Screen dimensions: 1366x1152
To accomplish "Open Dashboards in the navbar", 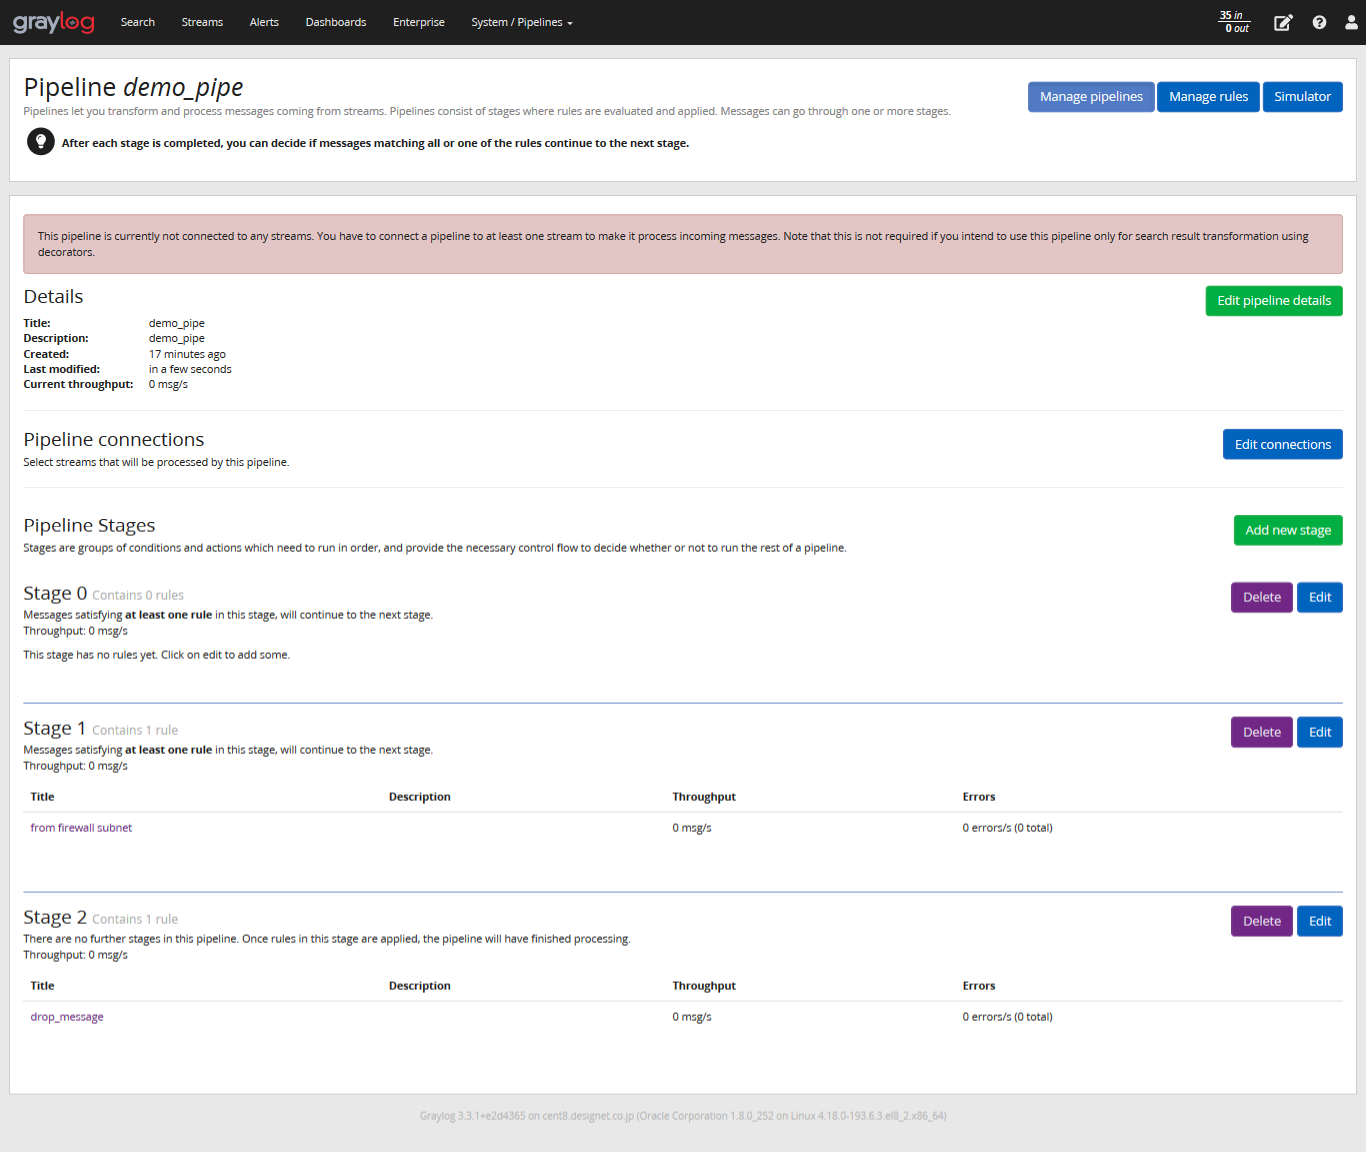I will point(336,22).
